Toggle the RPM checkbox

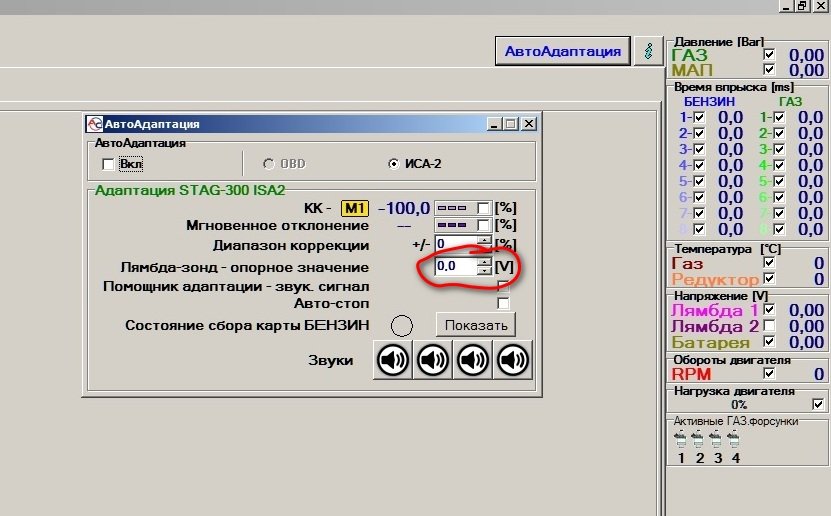pos(769,373)
